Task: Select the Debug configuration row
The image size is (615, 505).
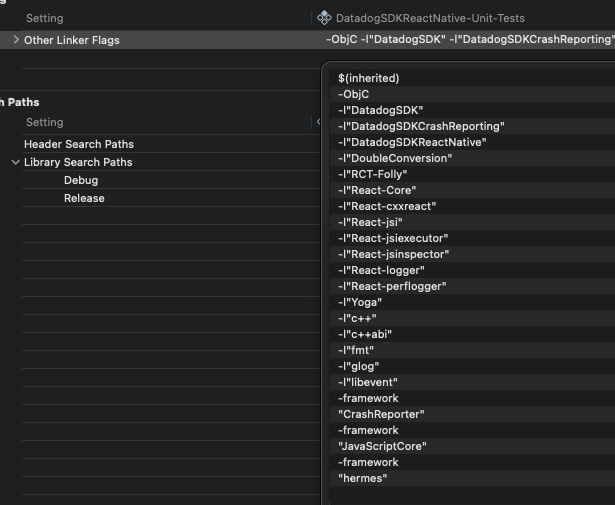Action: [x=81, y=180]
